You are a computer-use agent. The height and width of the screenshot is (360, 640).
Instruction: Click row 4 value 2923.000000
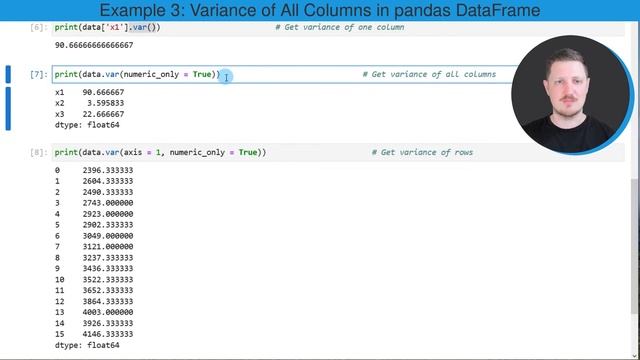click(108, 214)
